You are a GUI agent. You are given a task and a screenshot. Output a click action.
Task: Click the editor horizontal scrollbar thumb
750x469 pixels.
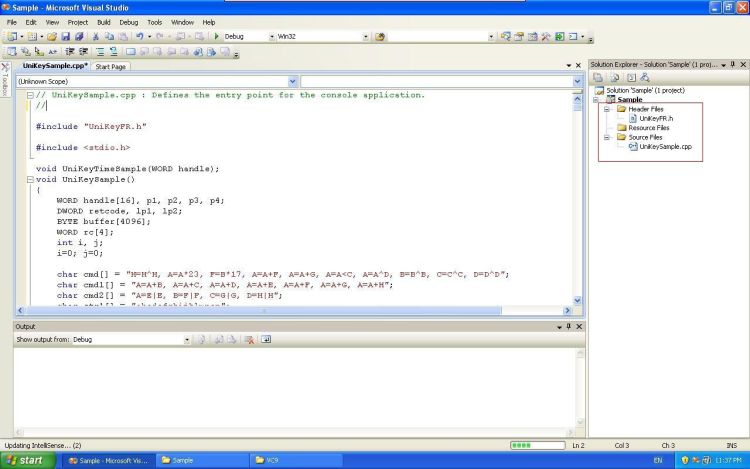click(x=263, y=311)
